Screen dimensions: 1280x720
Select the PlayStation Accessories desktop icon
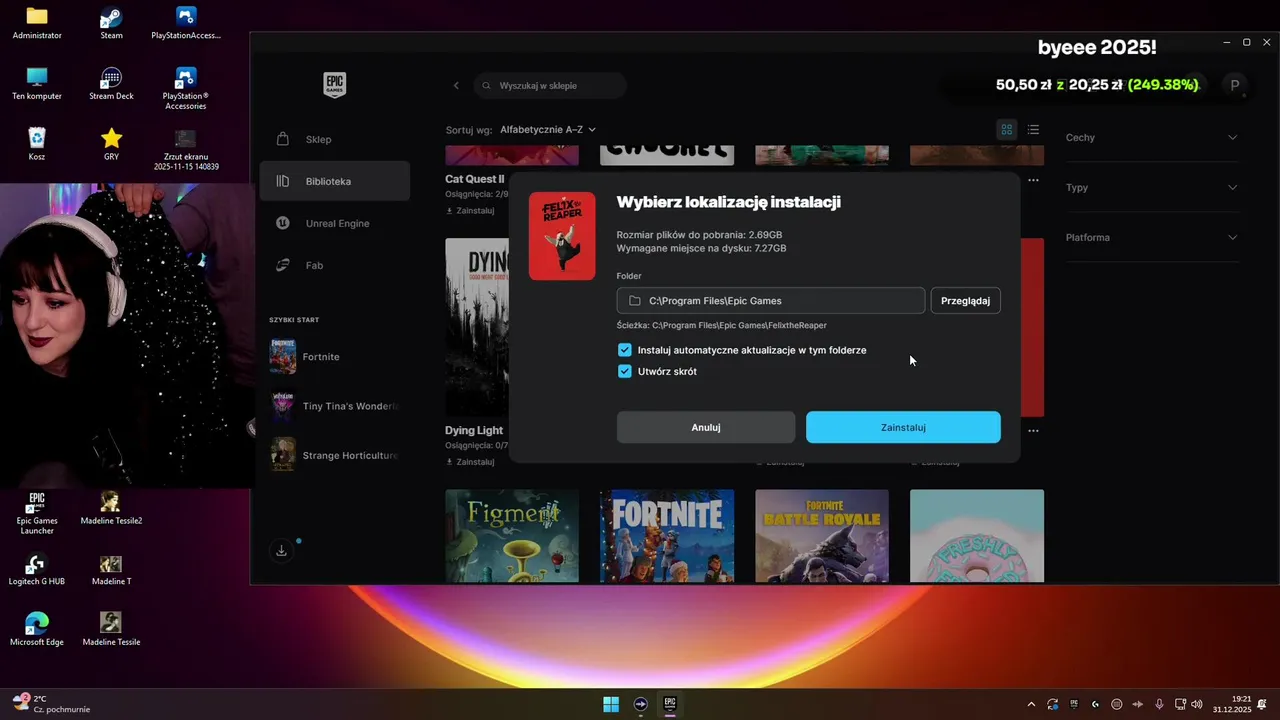point(186,89)
